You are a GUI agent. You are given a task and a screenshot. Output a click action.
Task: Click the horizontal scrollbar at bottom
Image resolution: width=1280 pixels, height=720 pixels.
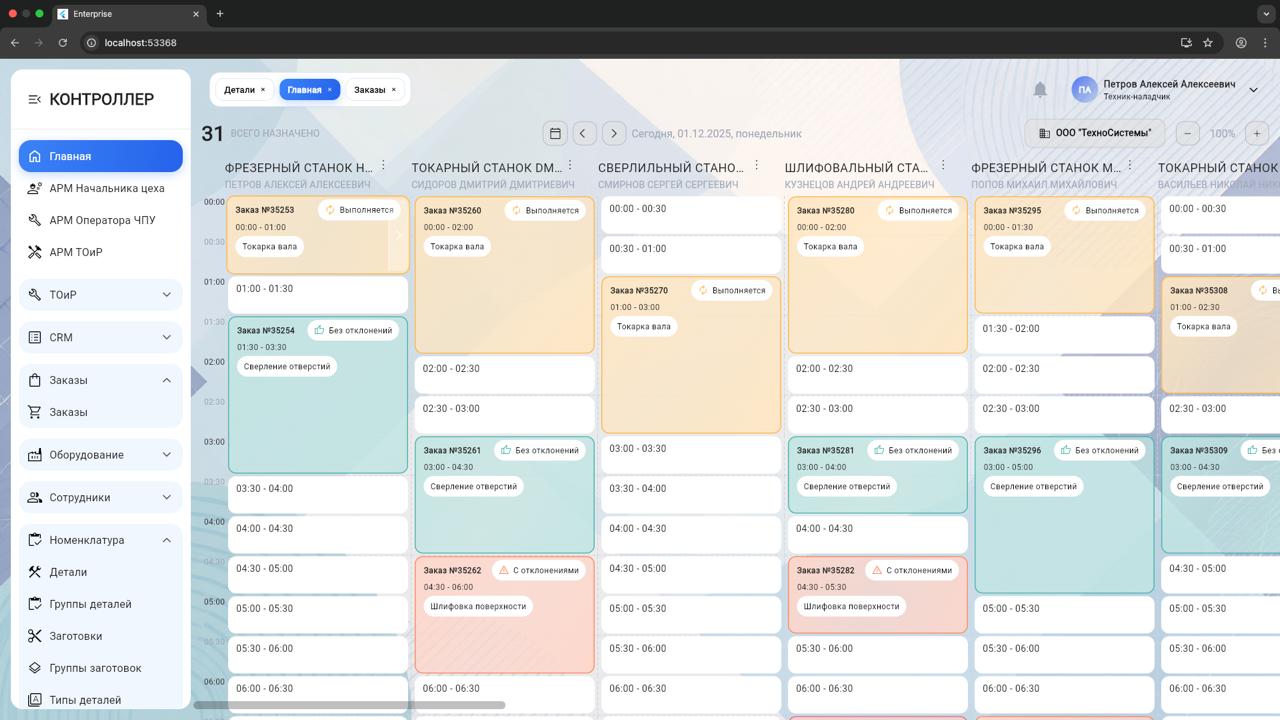[350, 705]
